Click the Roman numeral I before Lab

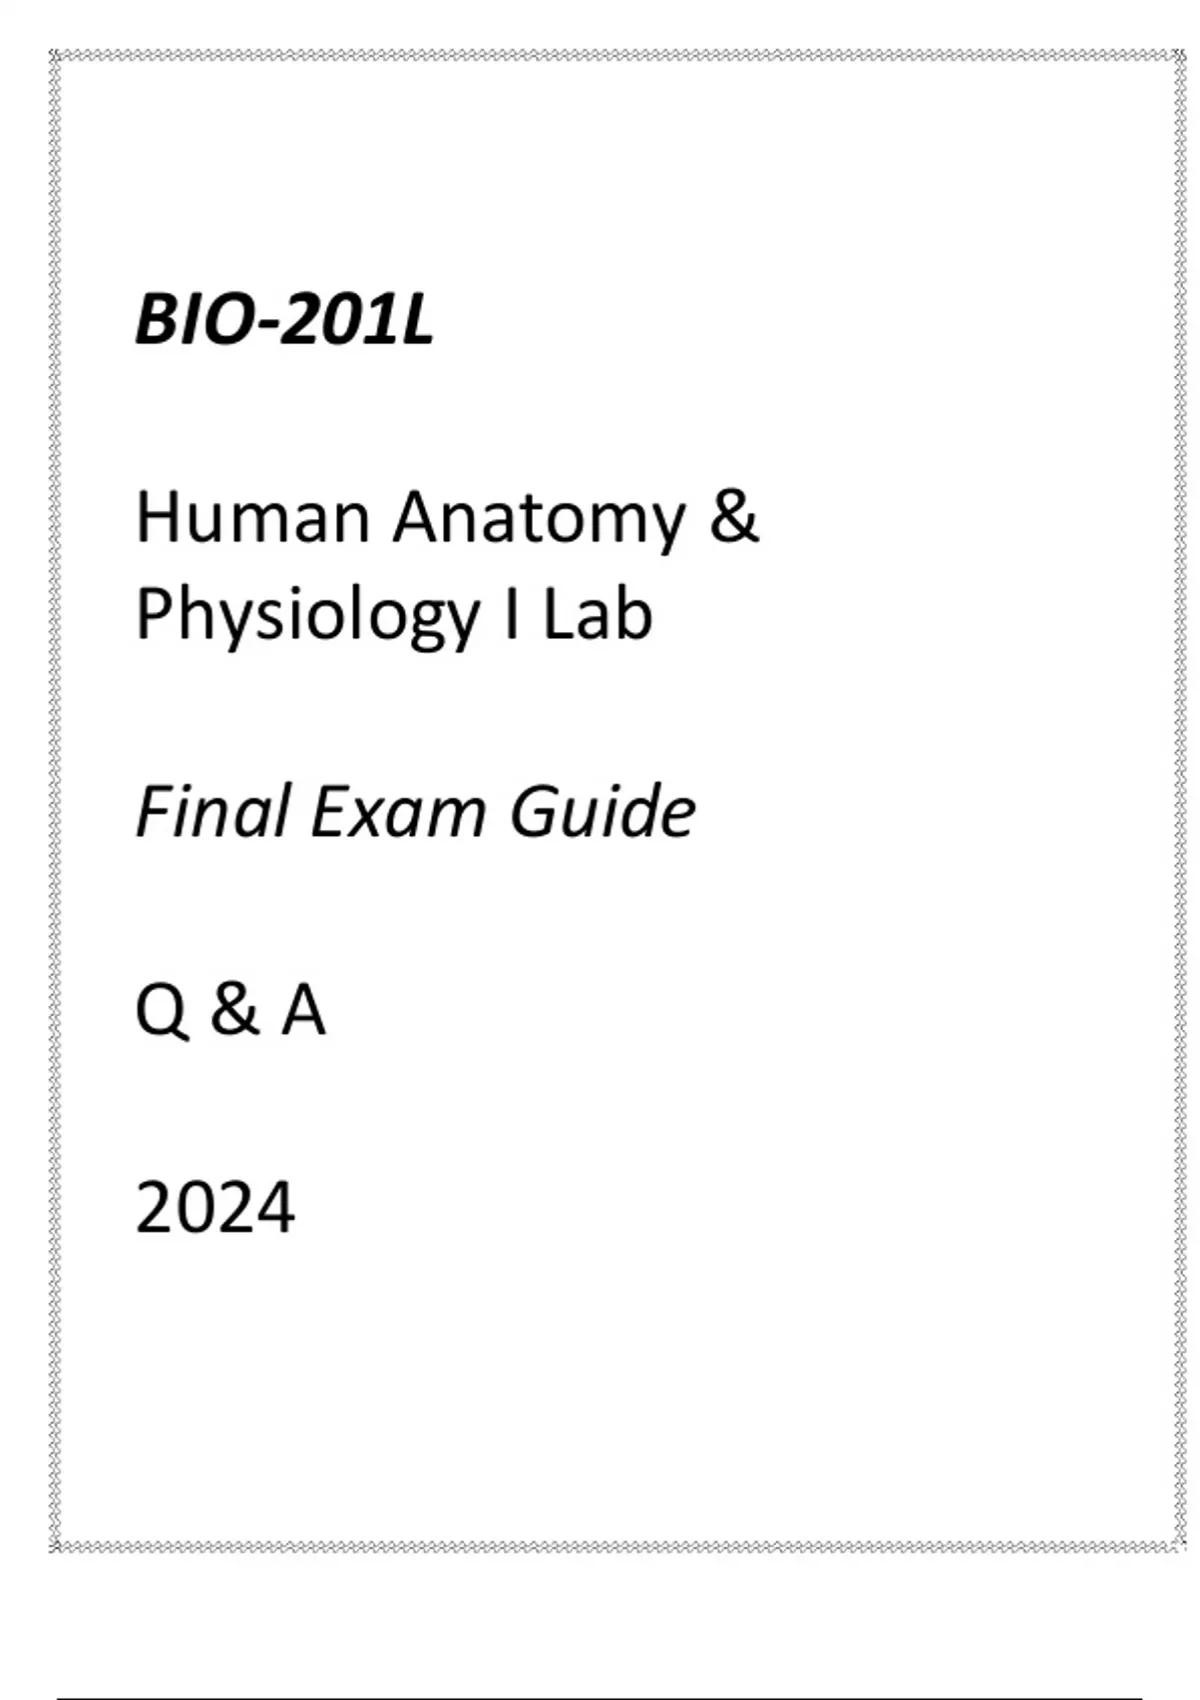[x=511, y=614]
